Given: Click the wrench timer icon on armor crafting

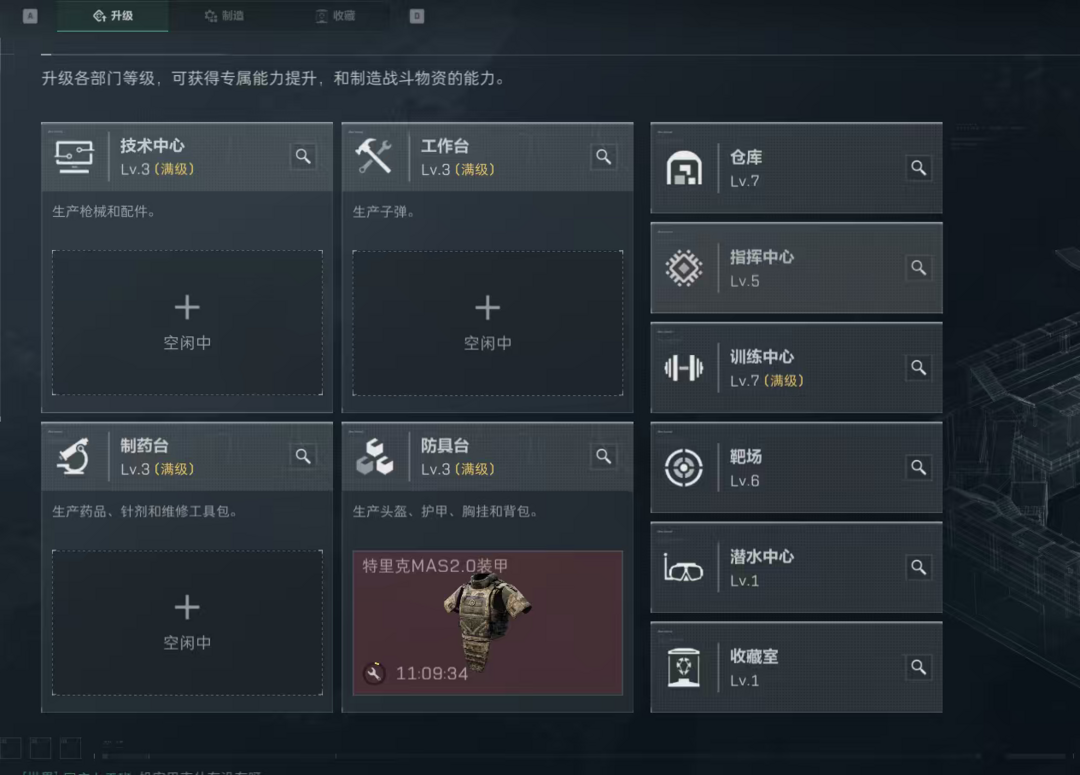Looking at the screenshot, I should click(374, 673).
